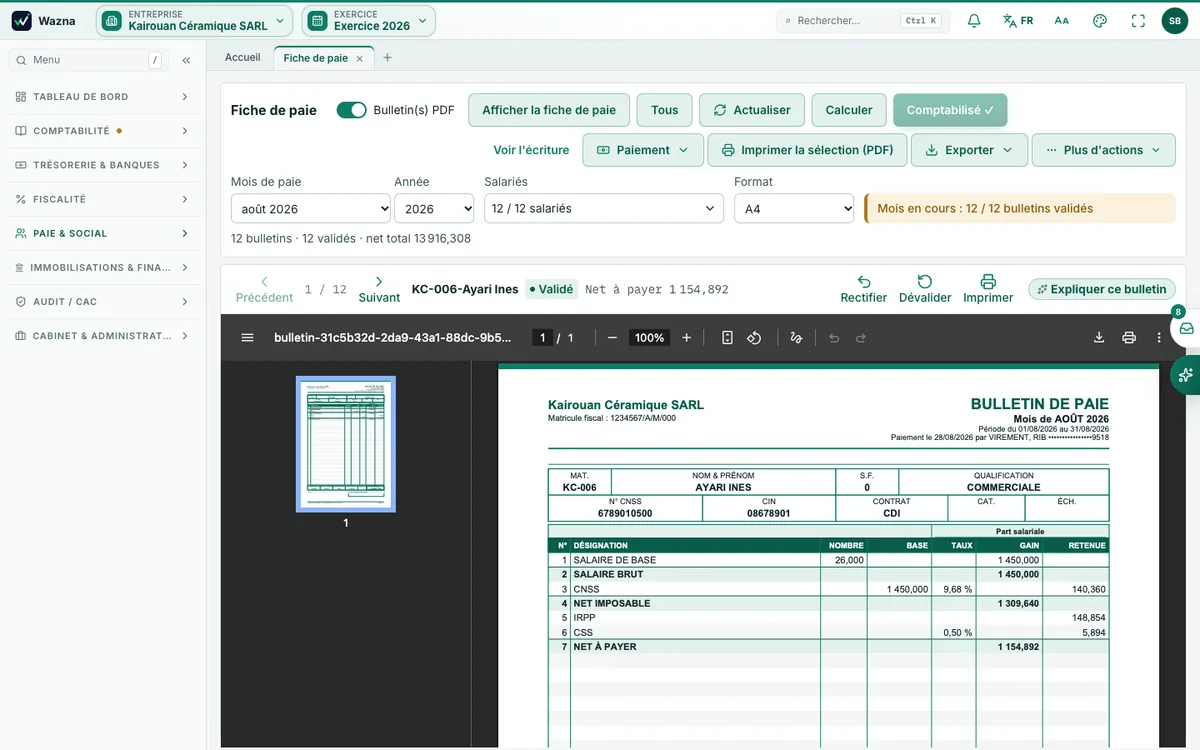Click the Dévalider icon for this bulletin
This screenshot has height=750, width=1200.
pyautogui.click(x=925, y=289)
